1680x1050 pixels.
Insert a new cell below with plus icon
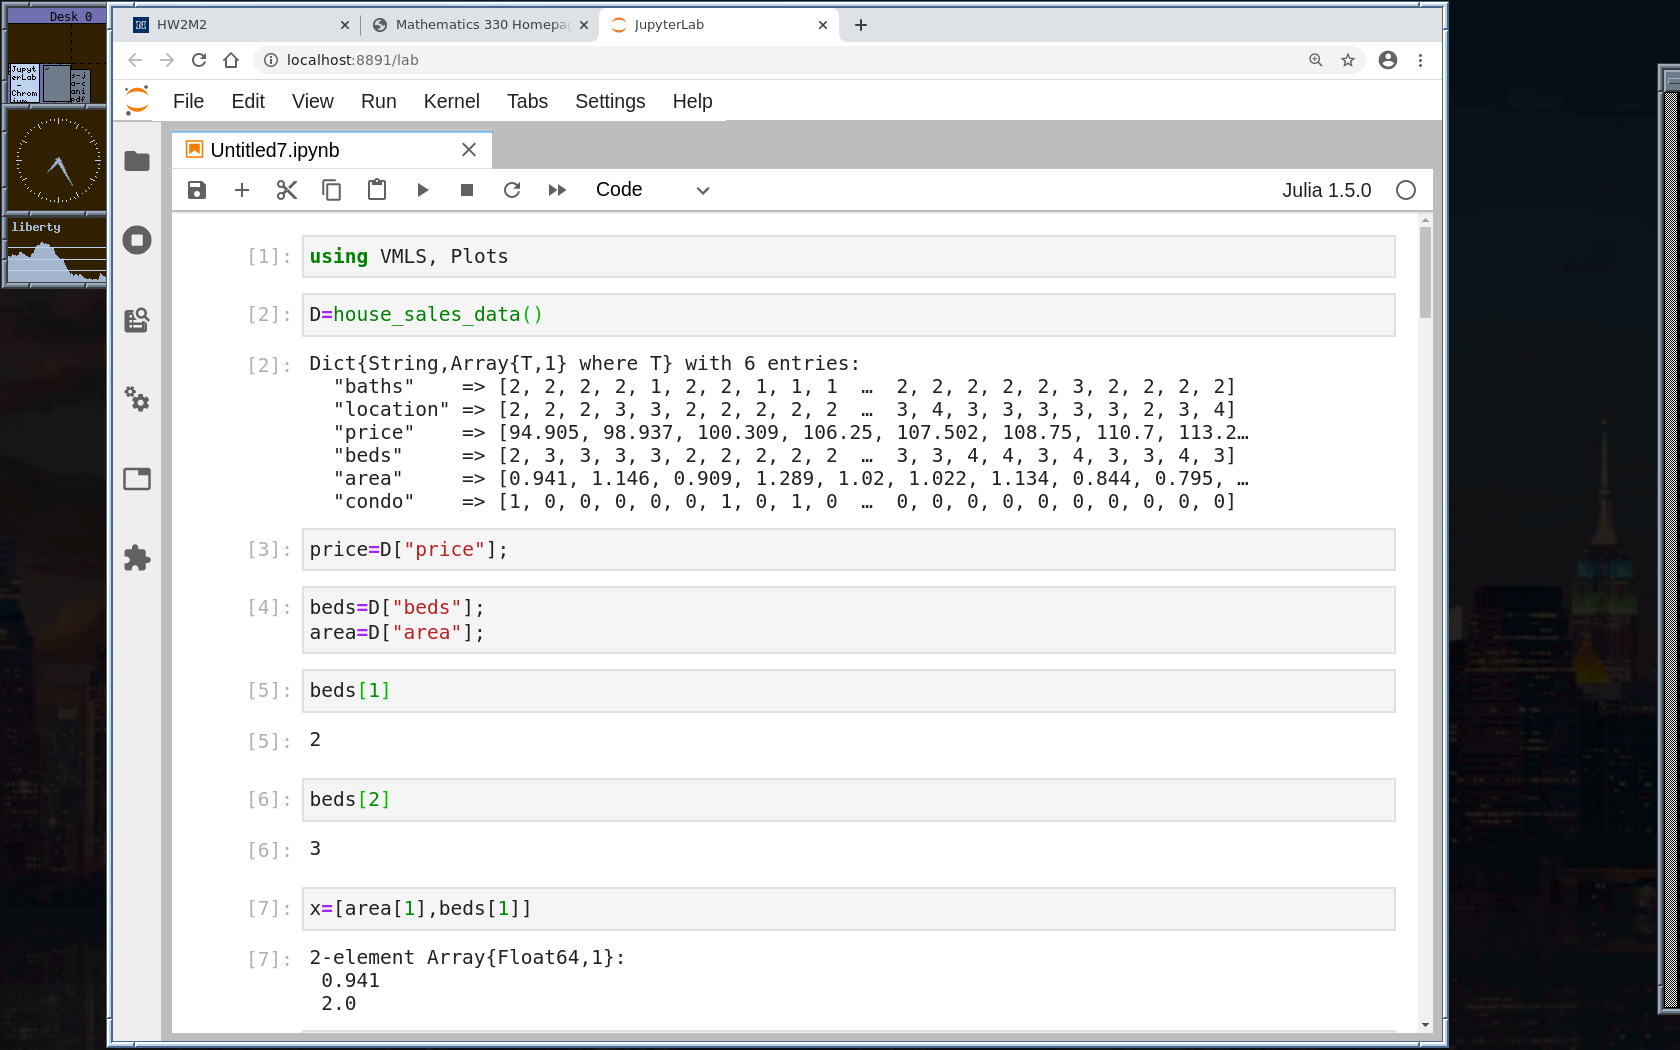(x=242, y=190)
